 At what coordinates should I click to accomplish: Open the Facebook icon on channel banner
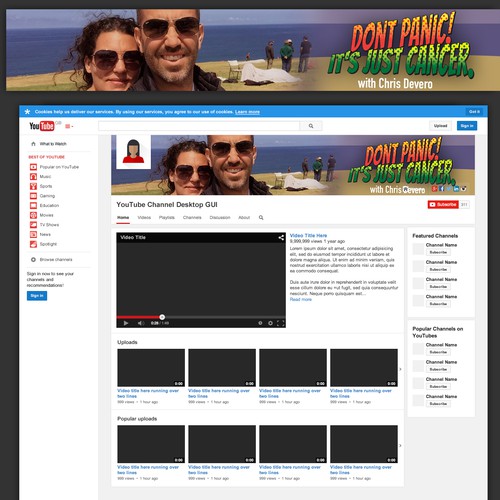tap(442, 189)
